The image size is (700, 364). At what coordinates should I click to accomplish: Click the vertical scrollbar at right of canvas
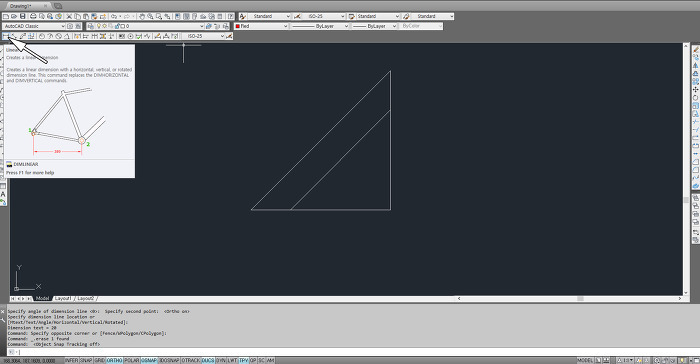coord(686,169)
